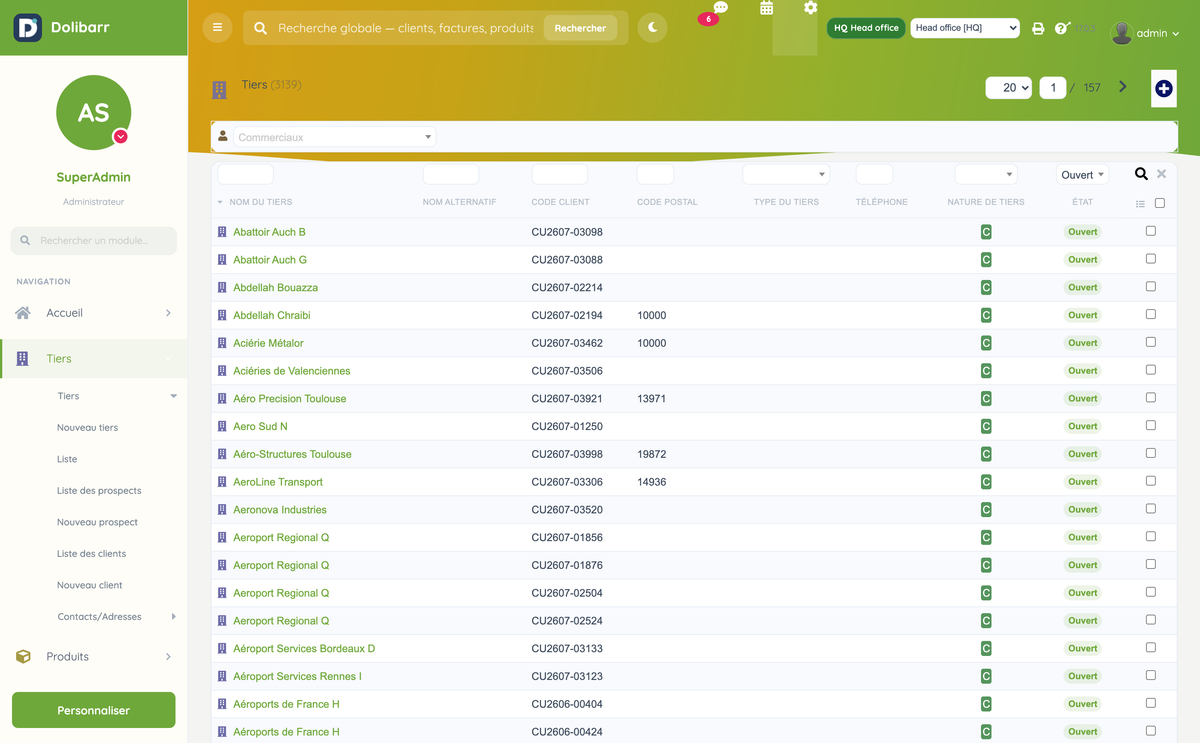Click the Rechercher un module field
Image resolution: width=1200 pixels, height=743 pixels.
click(x=93, y=240)
